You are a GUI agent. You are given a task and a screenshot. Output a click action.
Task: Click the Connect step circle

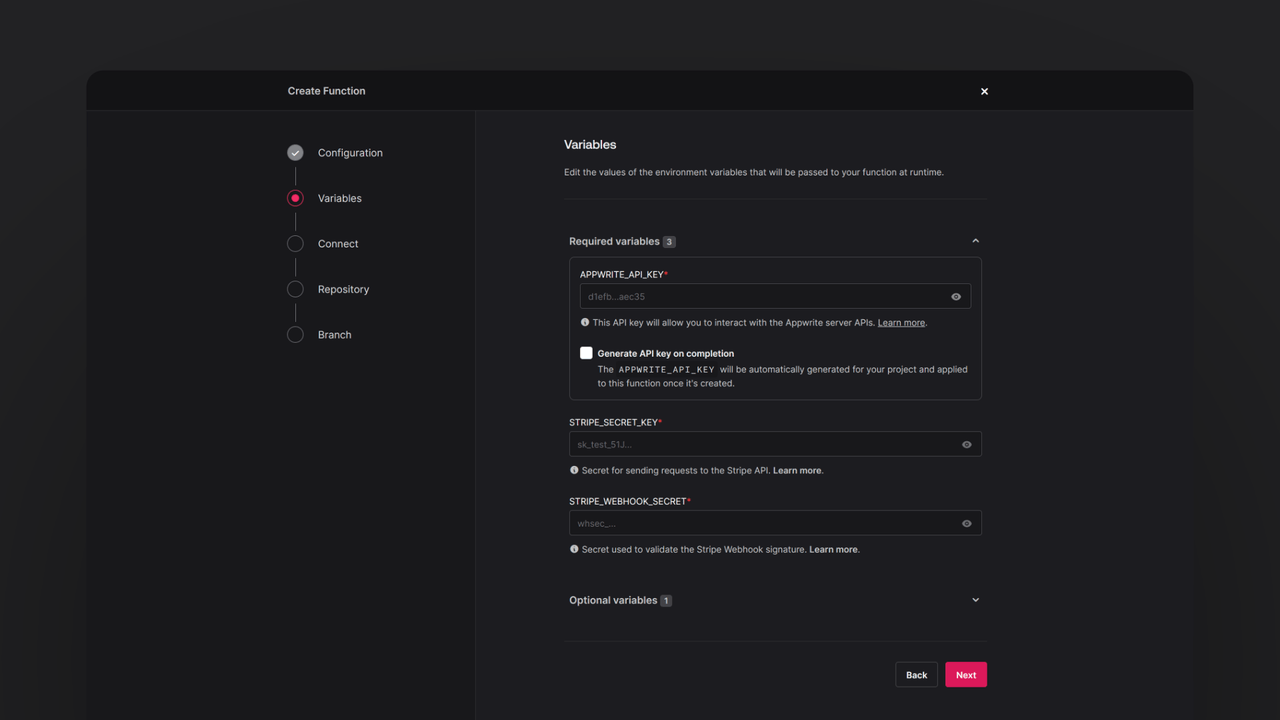tap(295, 244)
